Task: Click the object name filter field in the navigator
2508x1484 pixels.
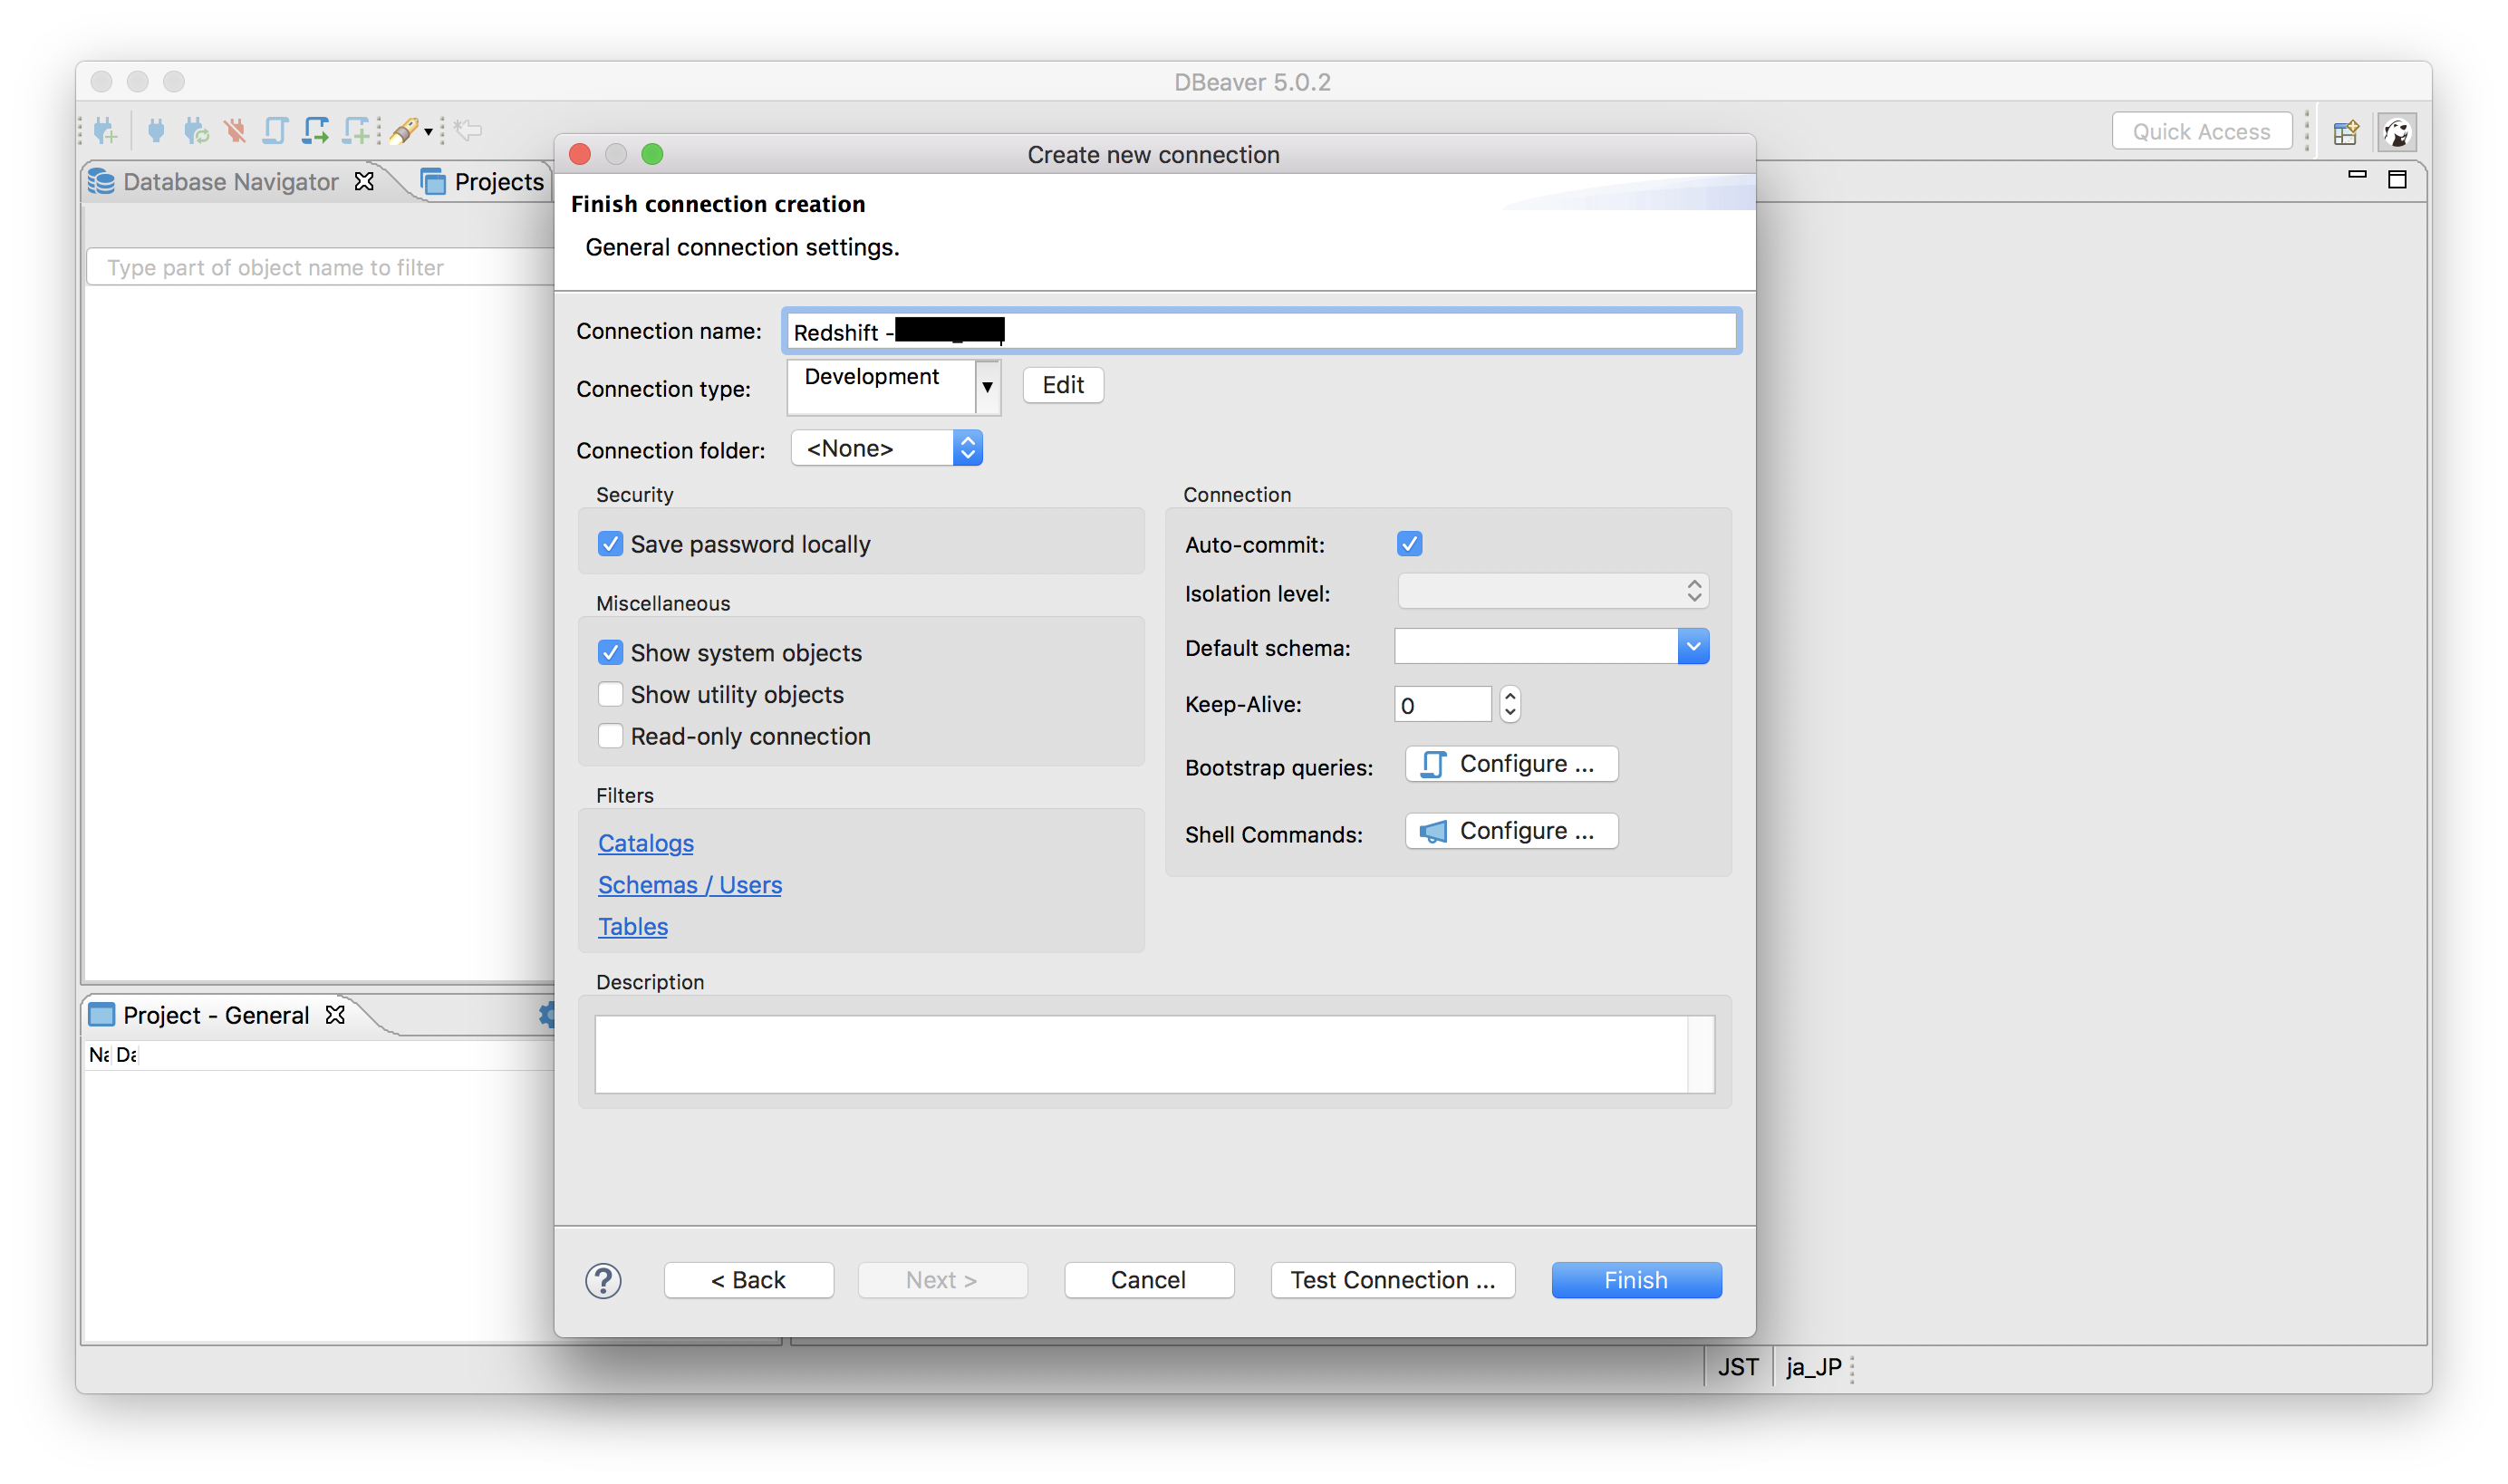Action: 320,267
